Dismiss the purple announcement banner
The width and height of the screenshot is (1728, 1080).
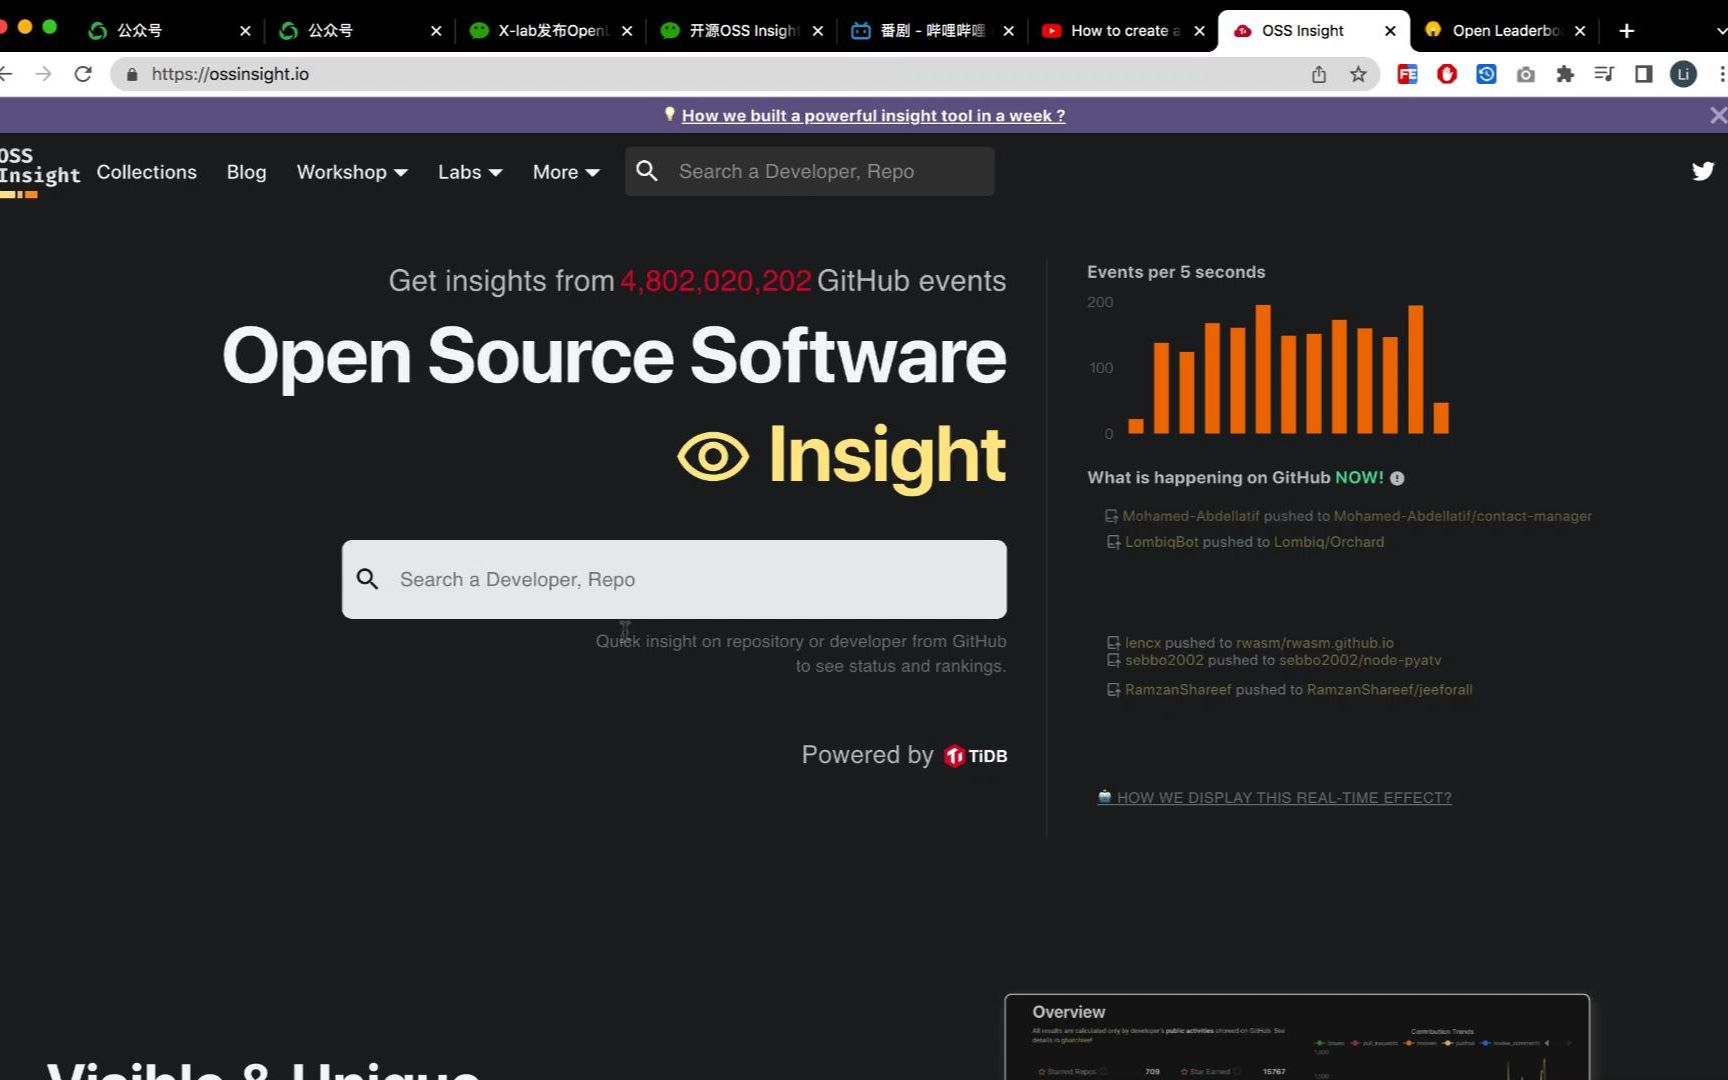pos(1717,115)
